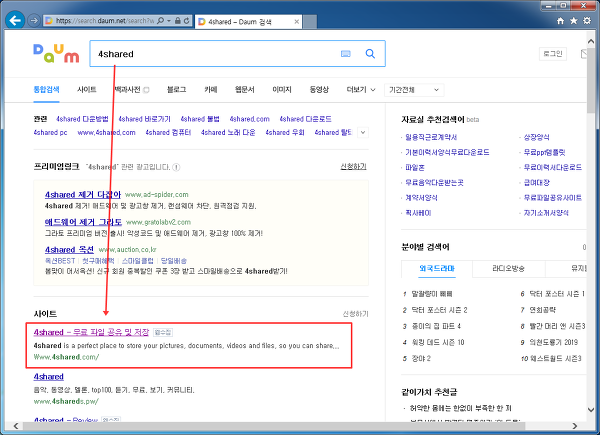Select the 동영상 search tab
The width and height of the screenshot is (600, 435).
[319, 90]
